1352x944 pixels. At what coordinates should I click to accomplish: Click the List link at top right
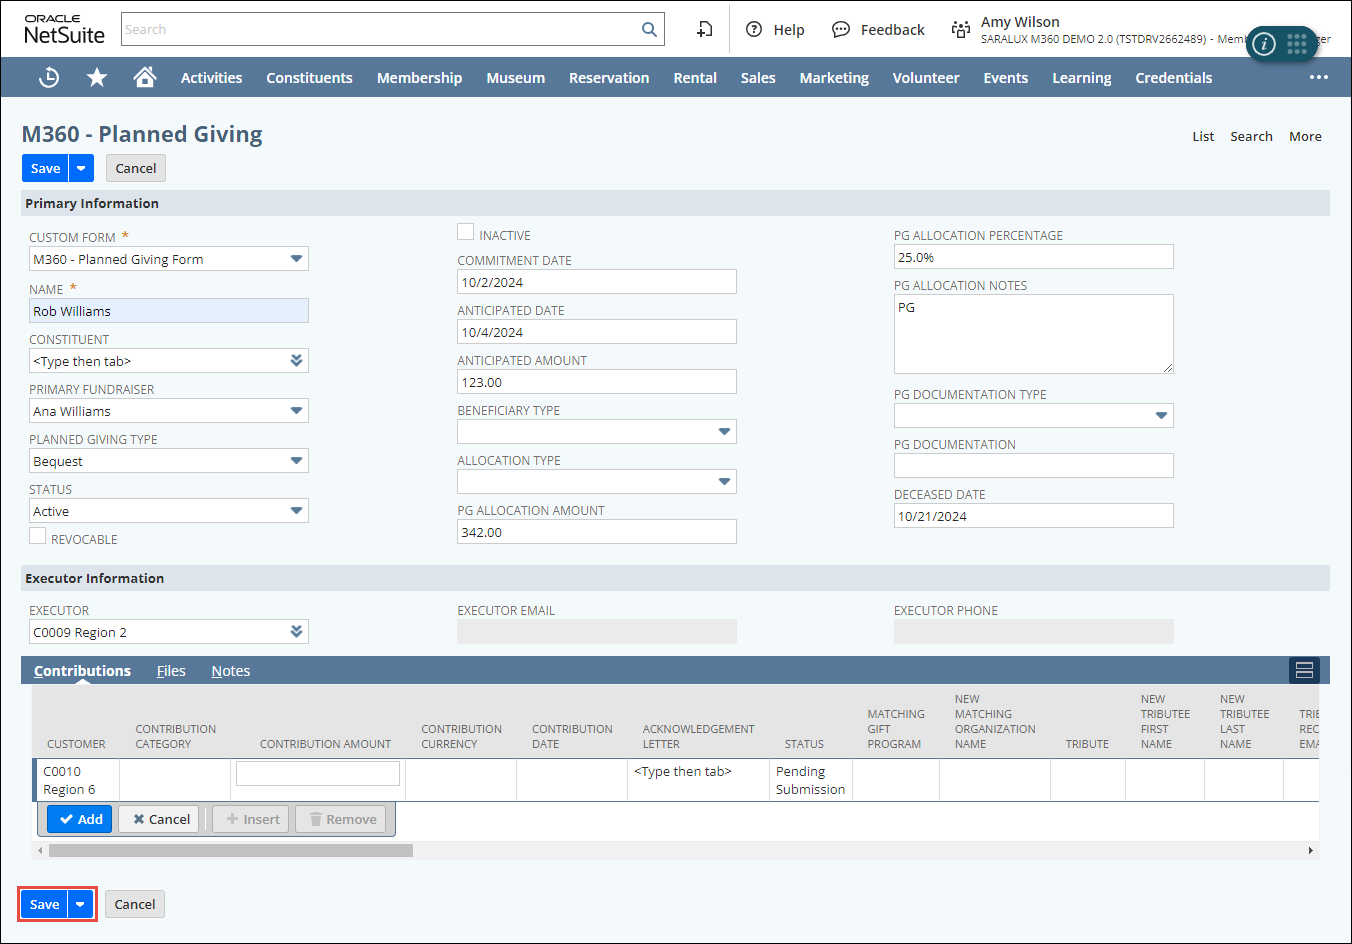pos(1203,137)
